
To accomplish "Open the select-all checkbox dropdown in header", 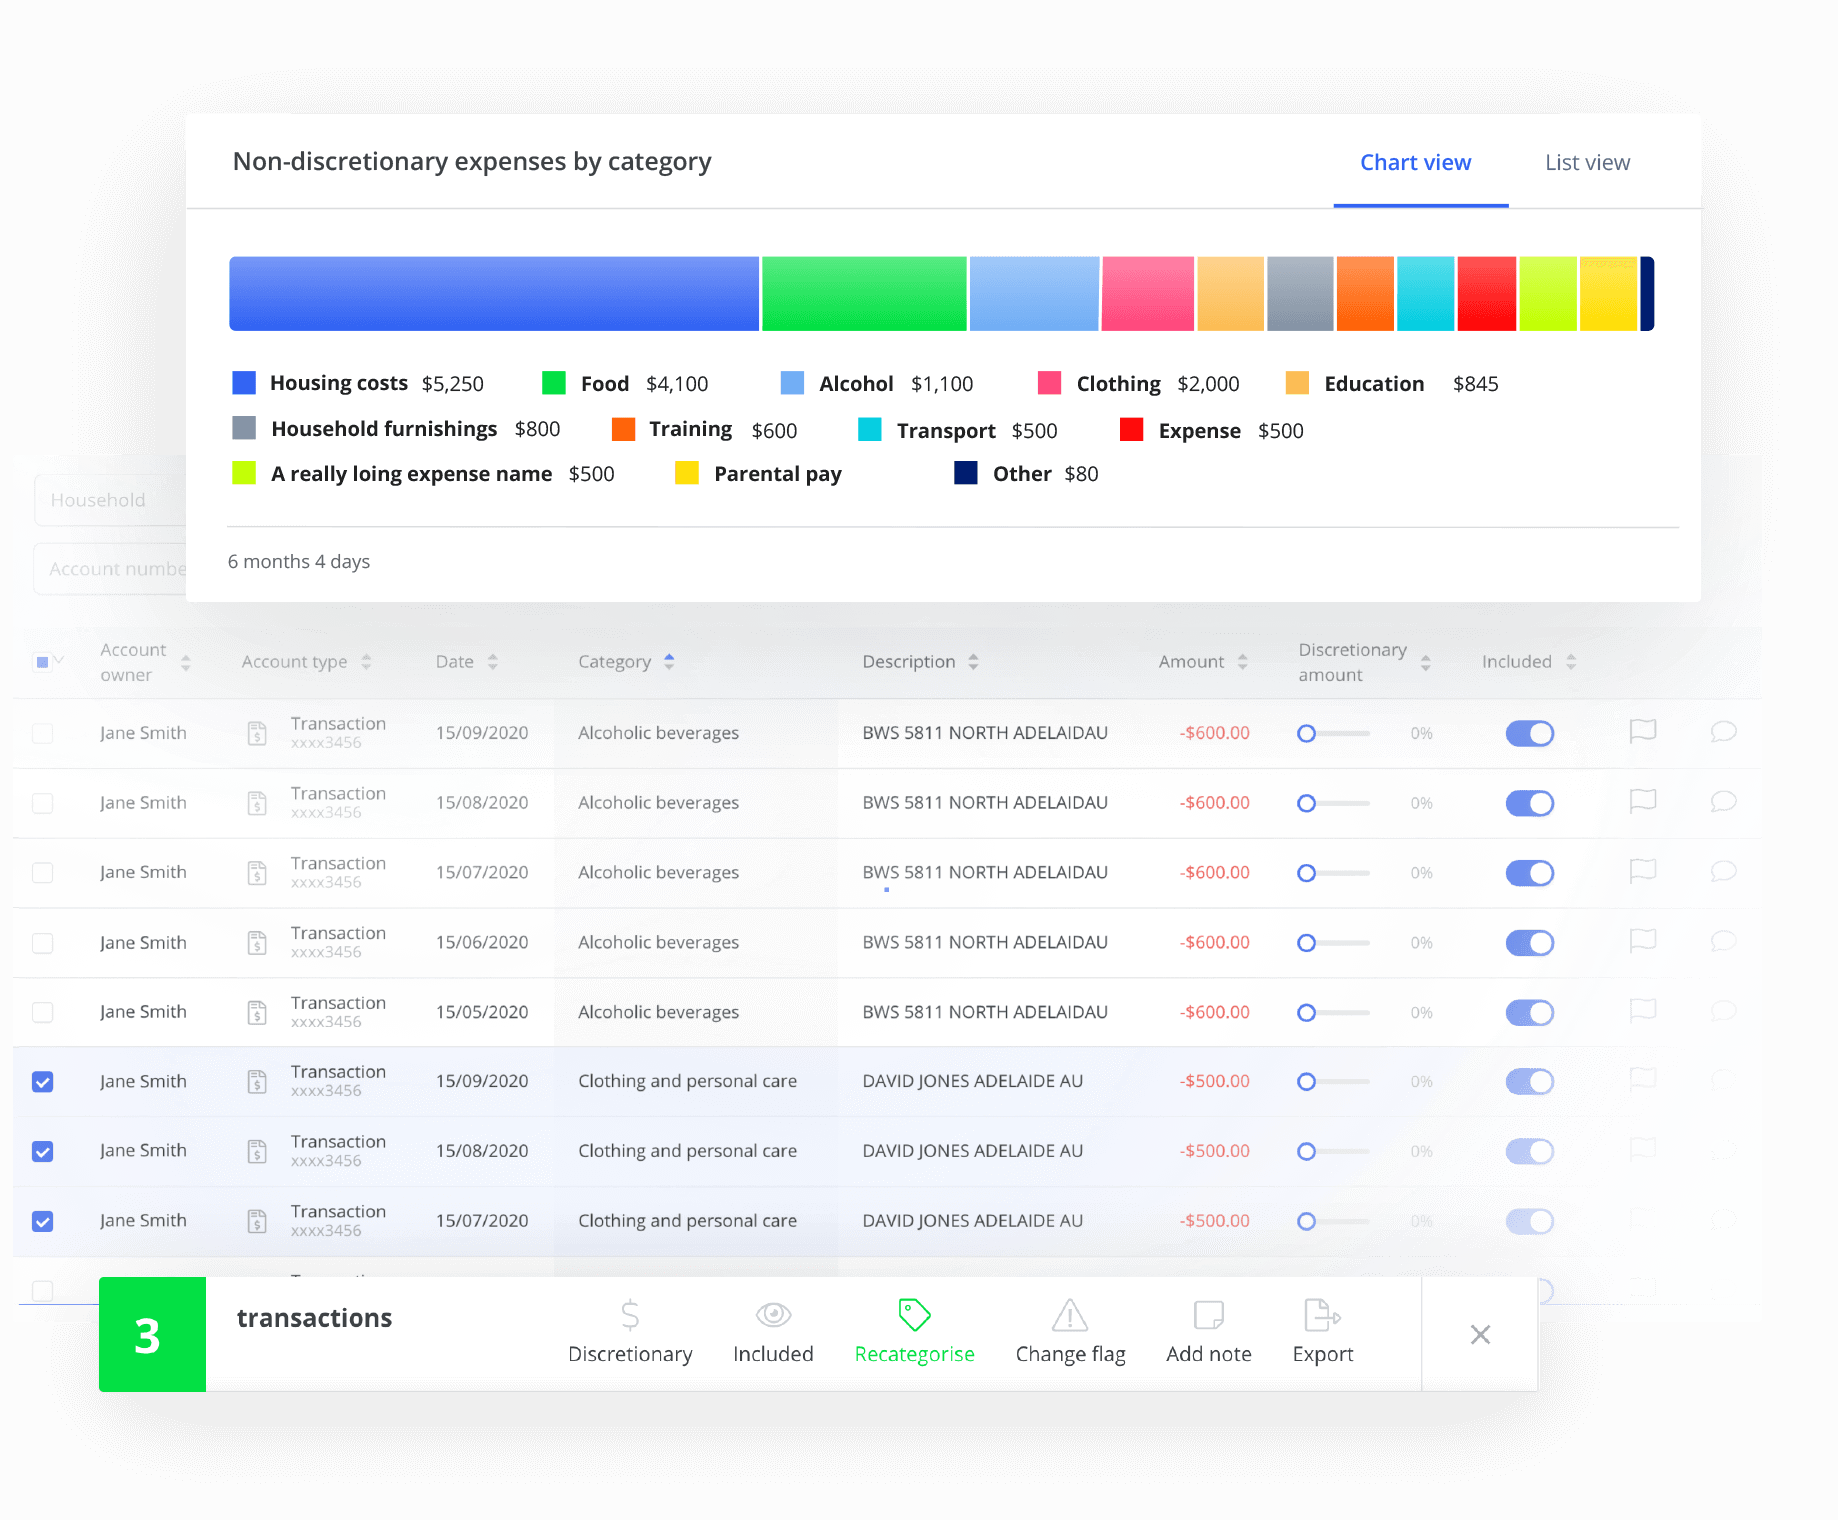I will 59,661.
